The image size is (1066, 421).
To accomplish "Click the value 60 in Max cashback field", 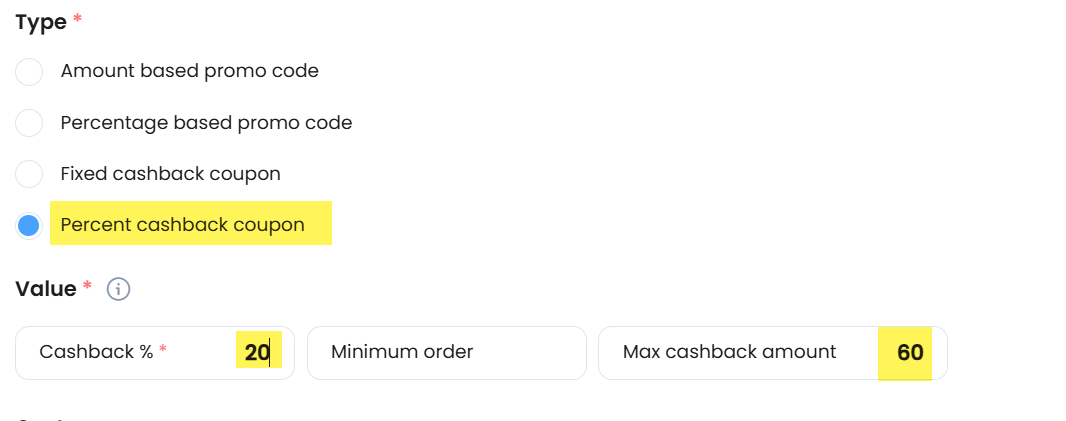I will tap(910, 352).
